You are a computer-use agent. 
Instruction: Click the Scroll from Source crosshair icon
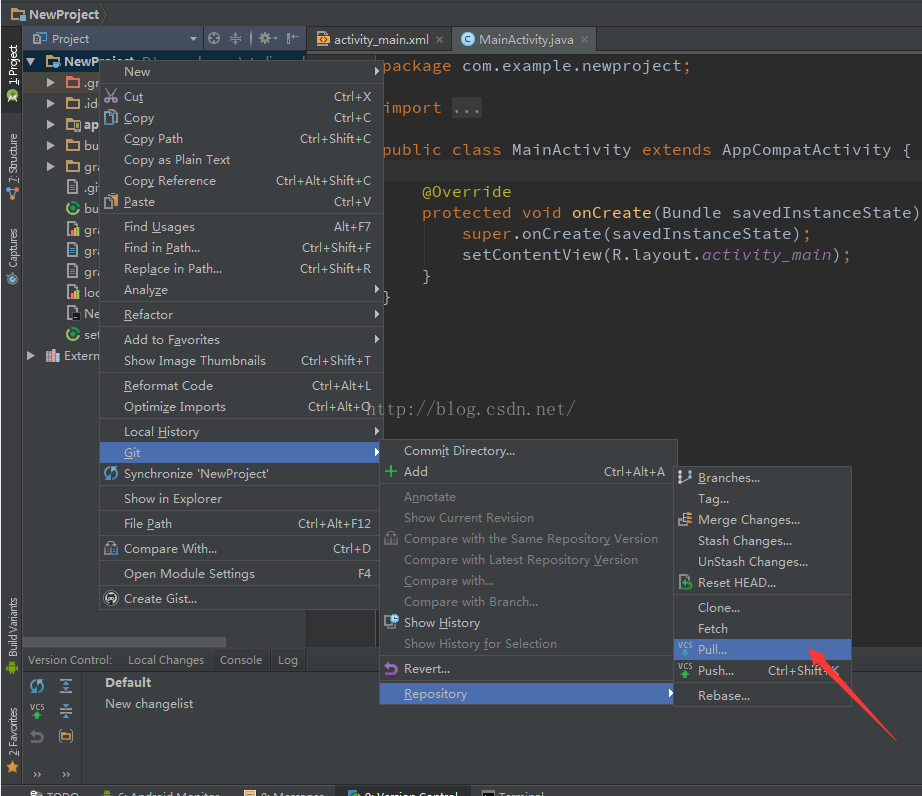coord(214,39)
